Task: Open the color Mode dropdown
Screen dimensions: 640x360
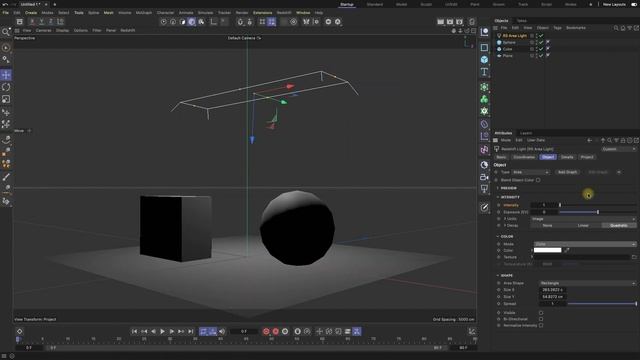Action: pyautogui.click(x=585, y=244)
